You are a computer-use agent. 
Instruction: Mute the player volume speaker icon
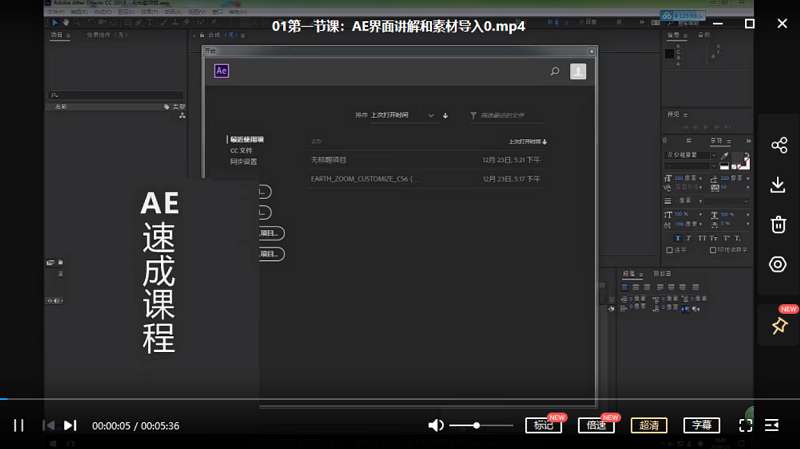pos(436,425)
